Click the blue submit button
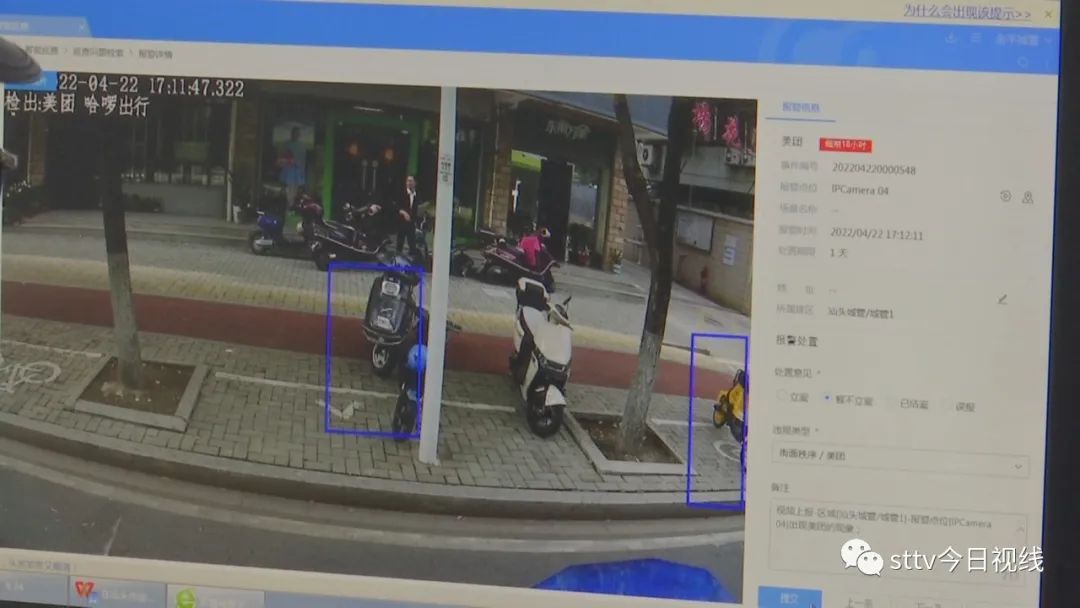 click(x=789, y=597)
